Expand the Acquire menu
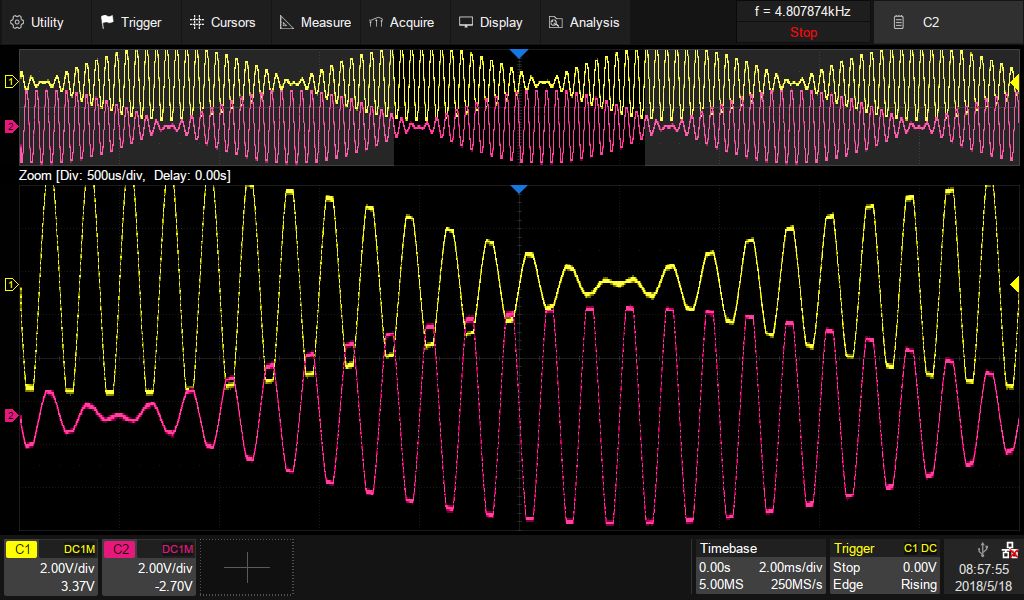 click(x=401, y=22)
